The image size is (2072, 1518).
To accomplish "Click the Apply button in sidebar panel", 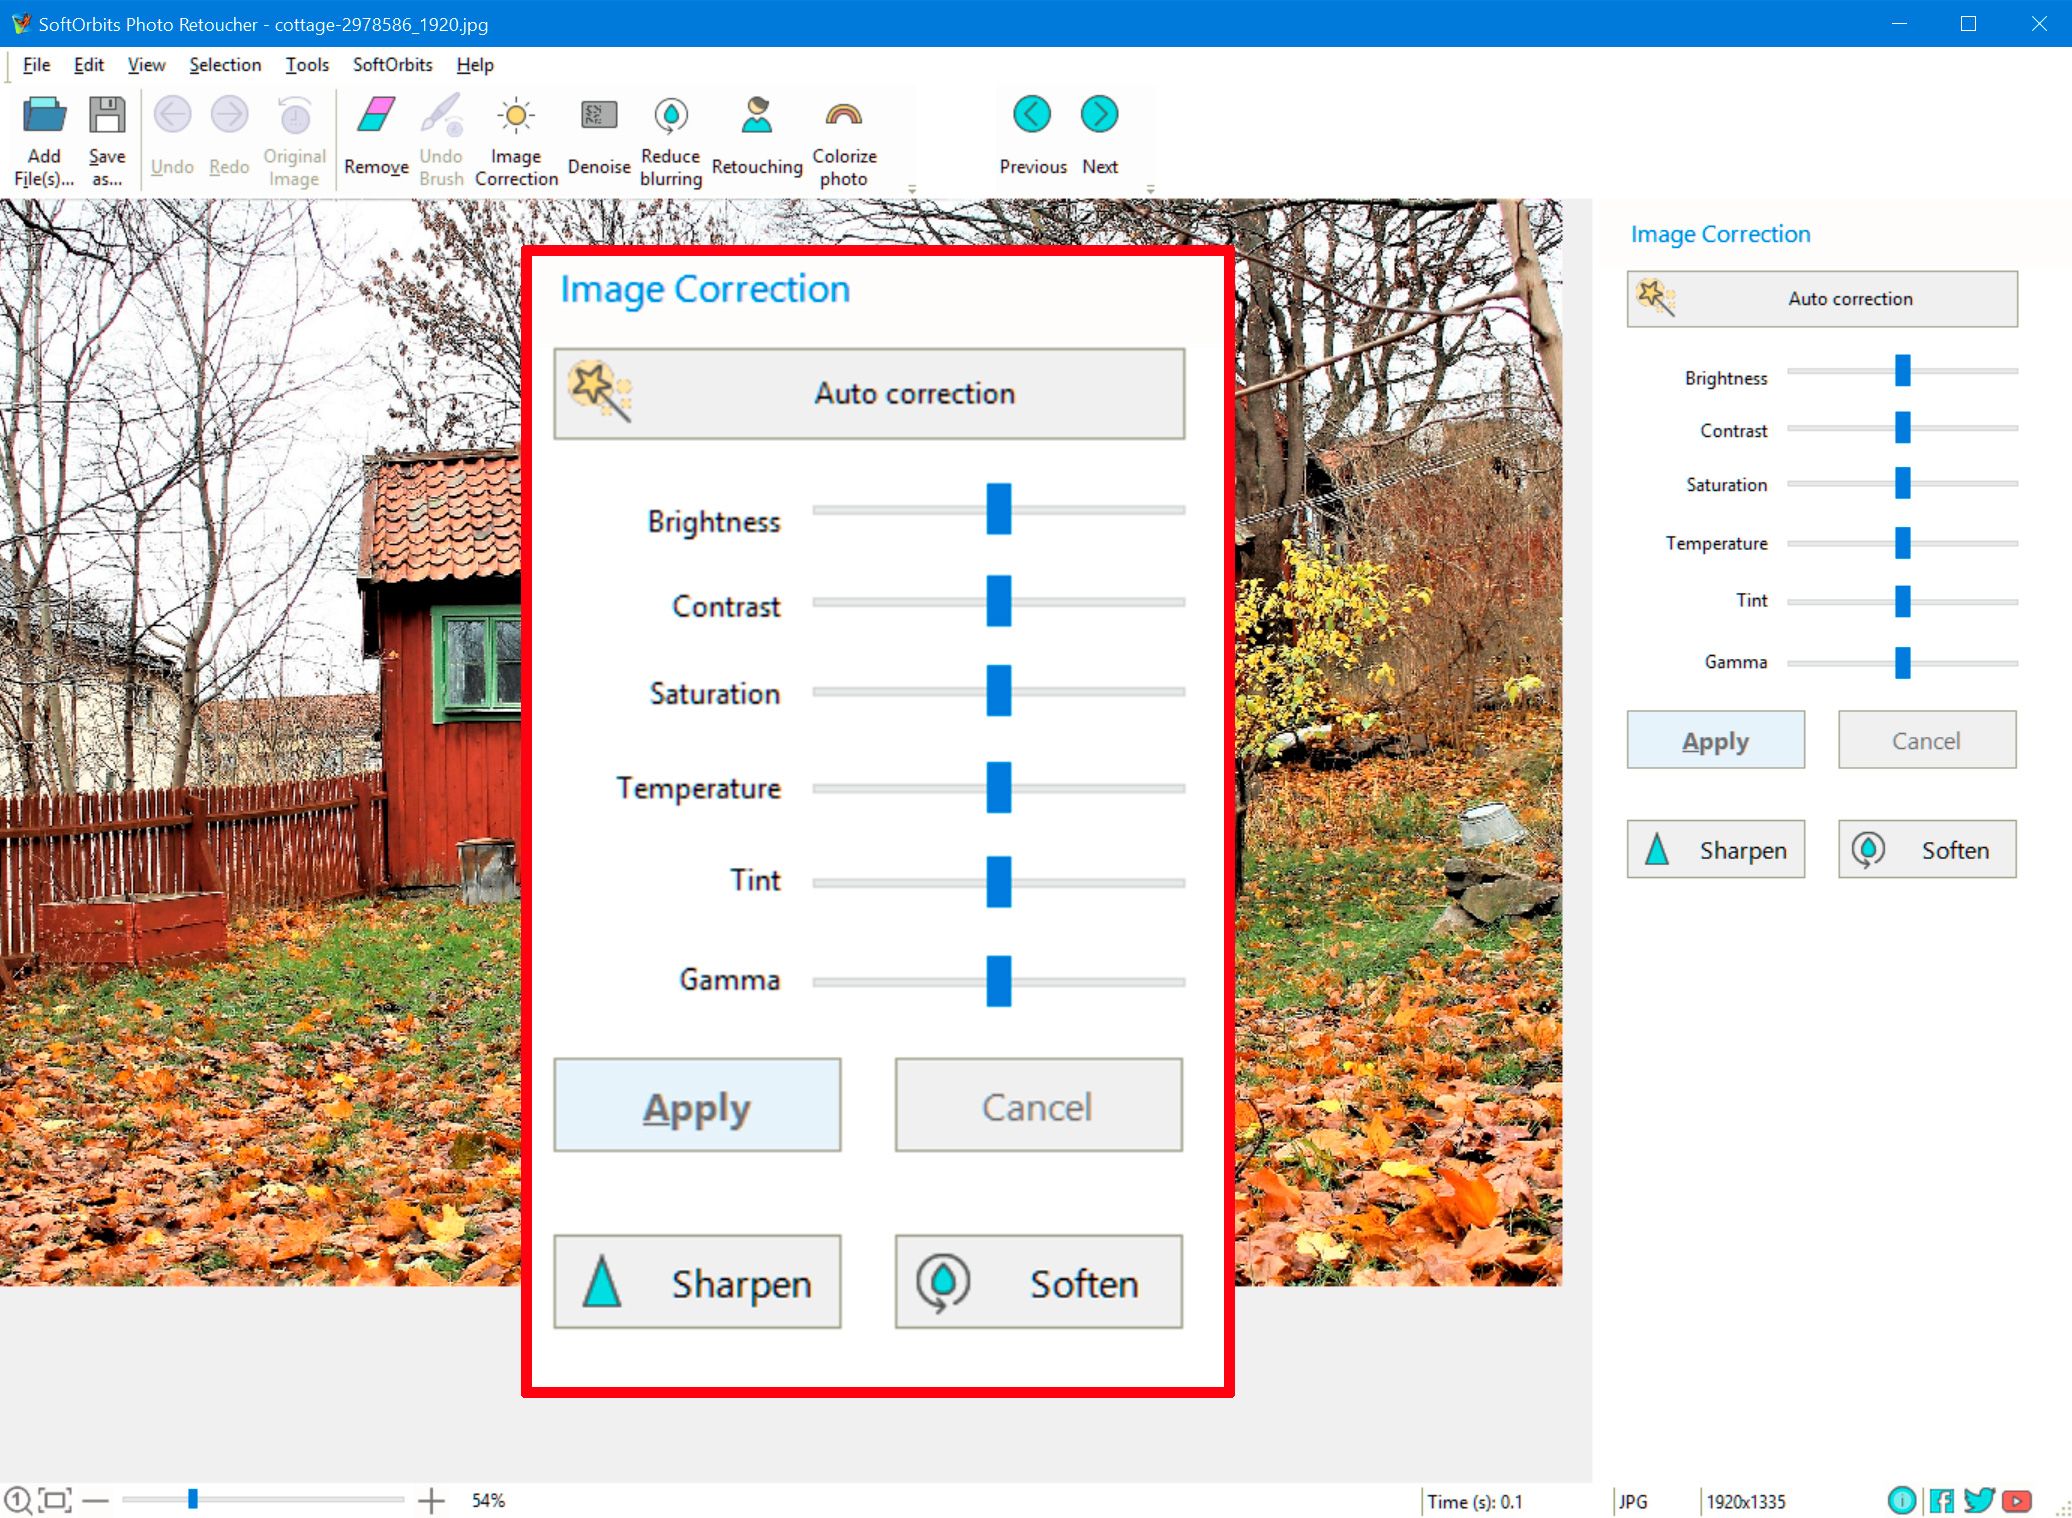I will click(x=1716, y=738).
